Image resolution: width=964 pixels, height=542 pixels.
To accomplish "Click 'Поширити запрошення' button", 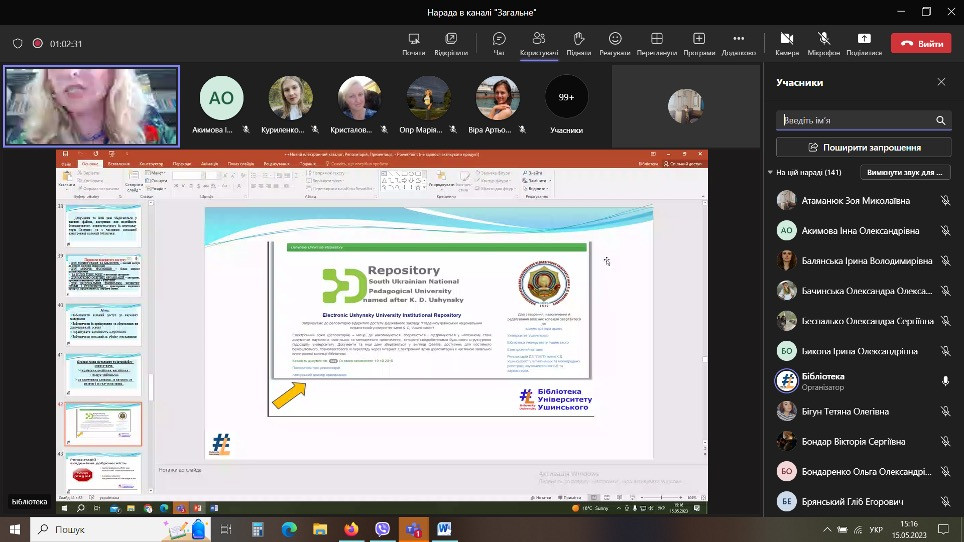I will point(864,147).
